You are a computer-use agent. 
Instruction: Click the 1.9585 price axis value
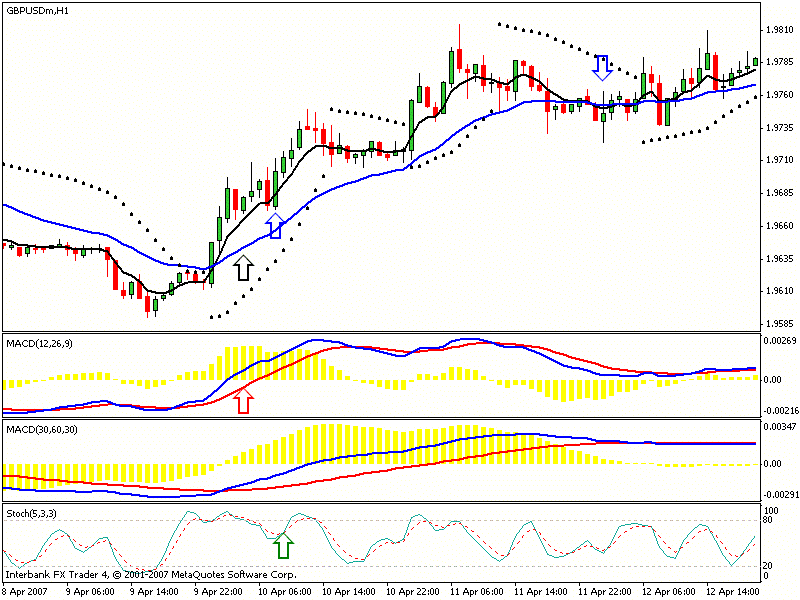point(780,323)
